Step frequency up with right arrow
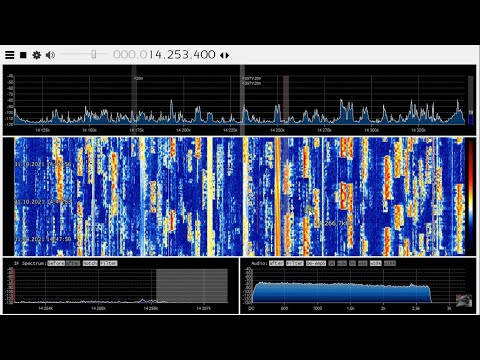480x360 pixels. (227, 55)
